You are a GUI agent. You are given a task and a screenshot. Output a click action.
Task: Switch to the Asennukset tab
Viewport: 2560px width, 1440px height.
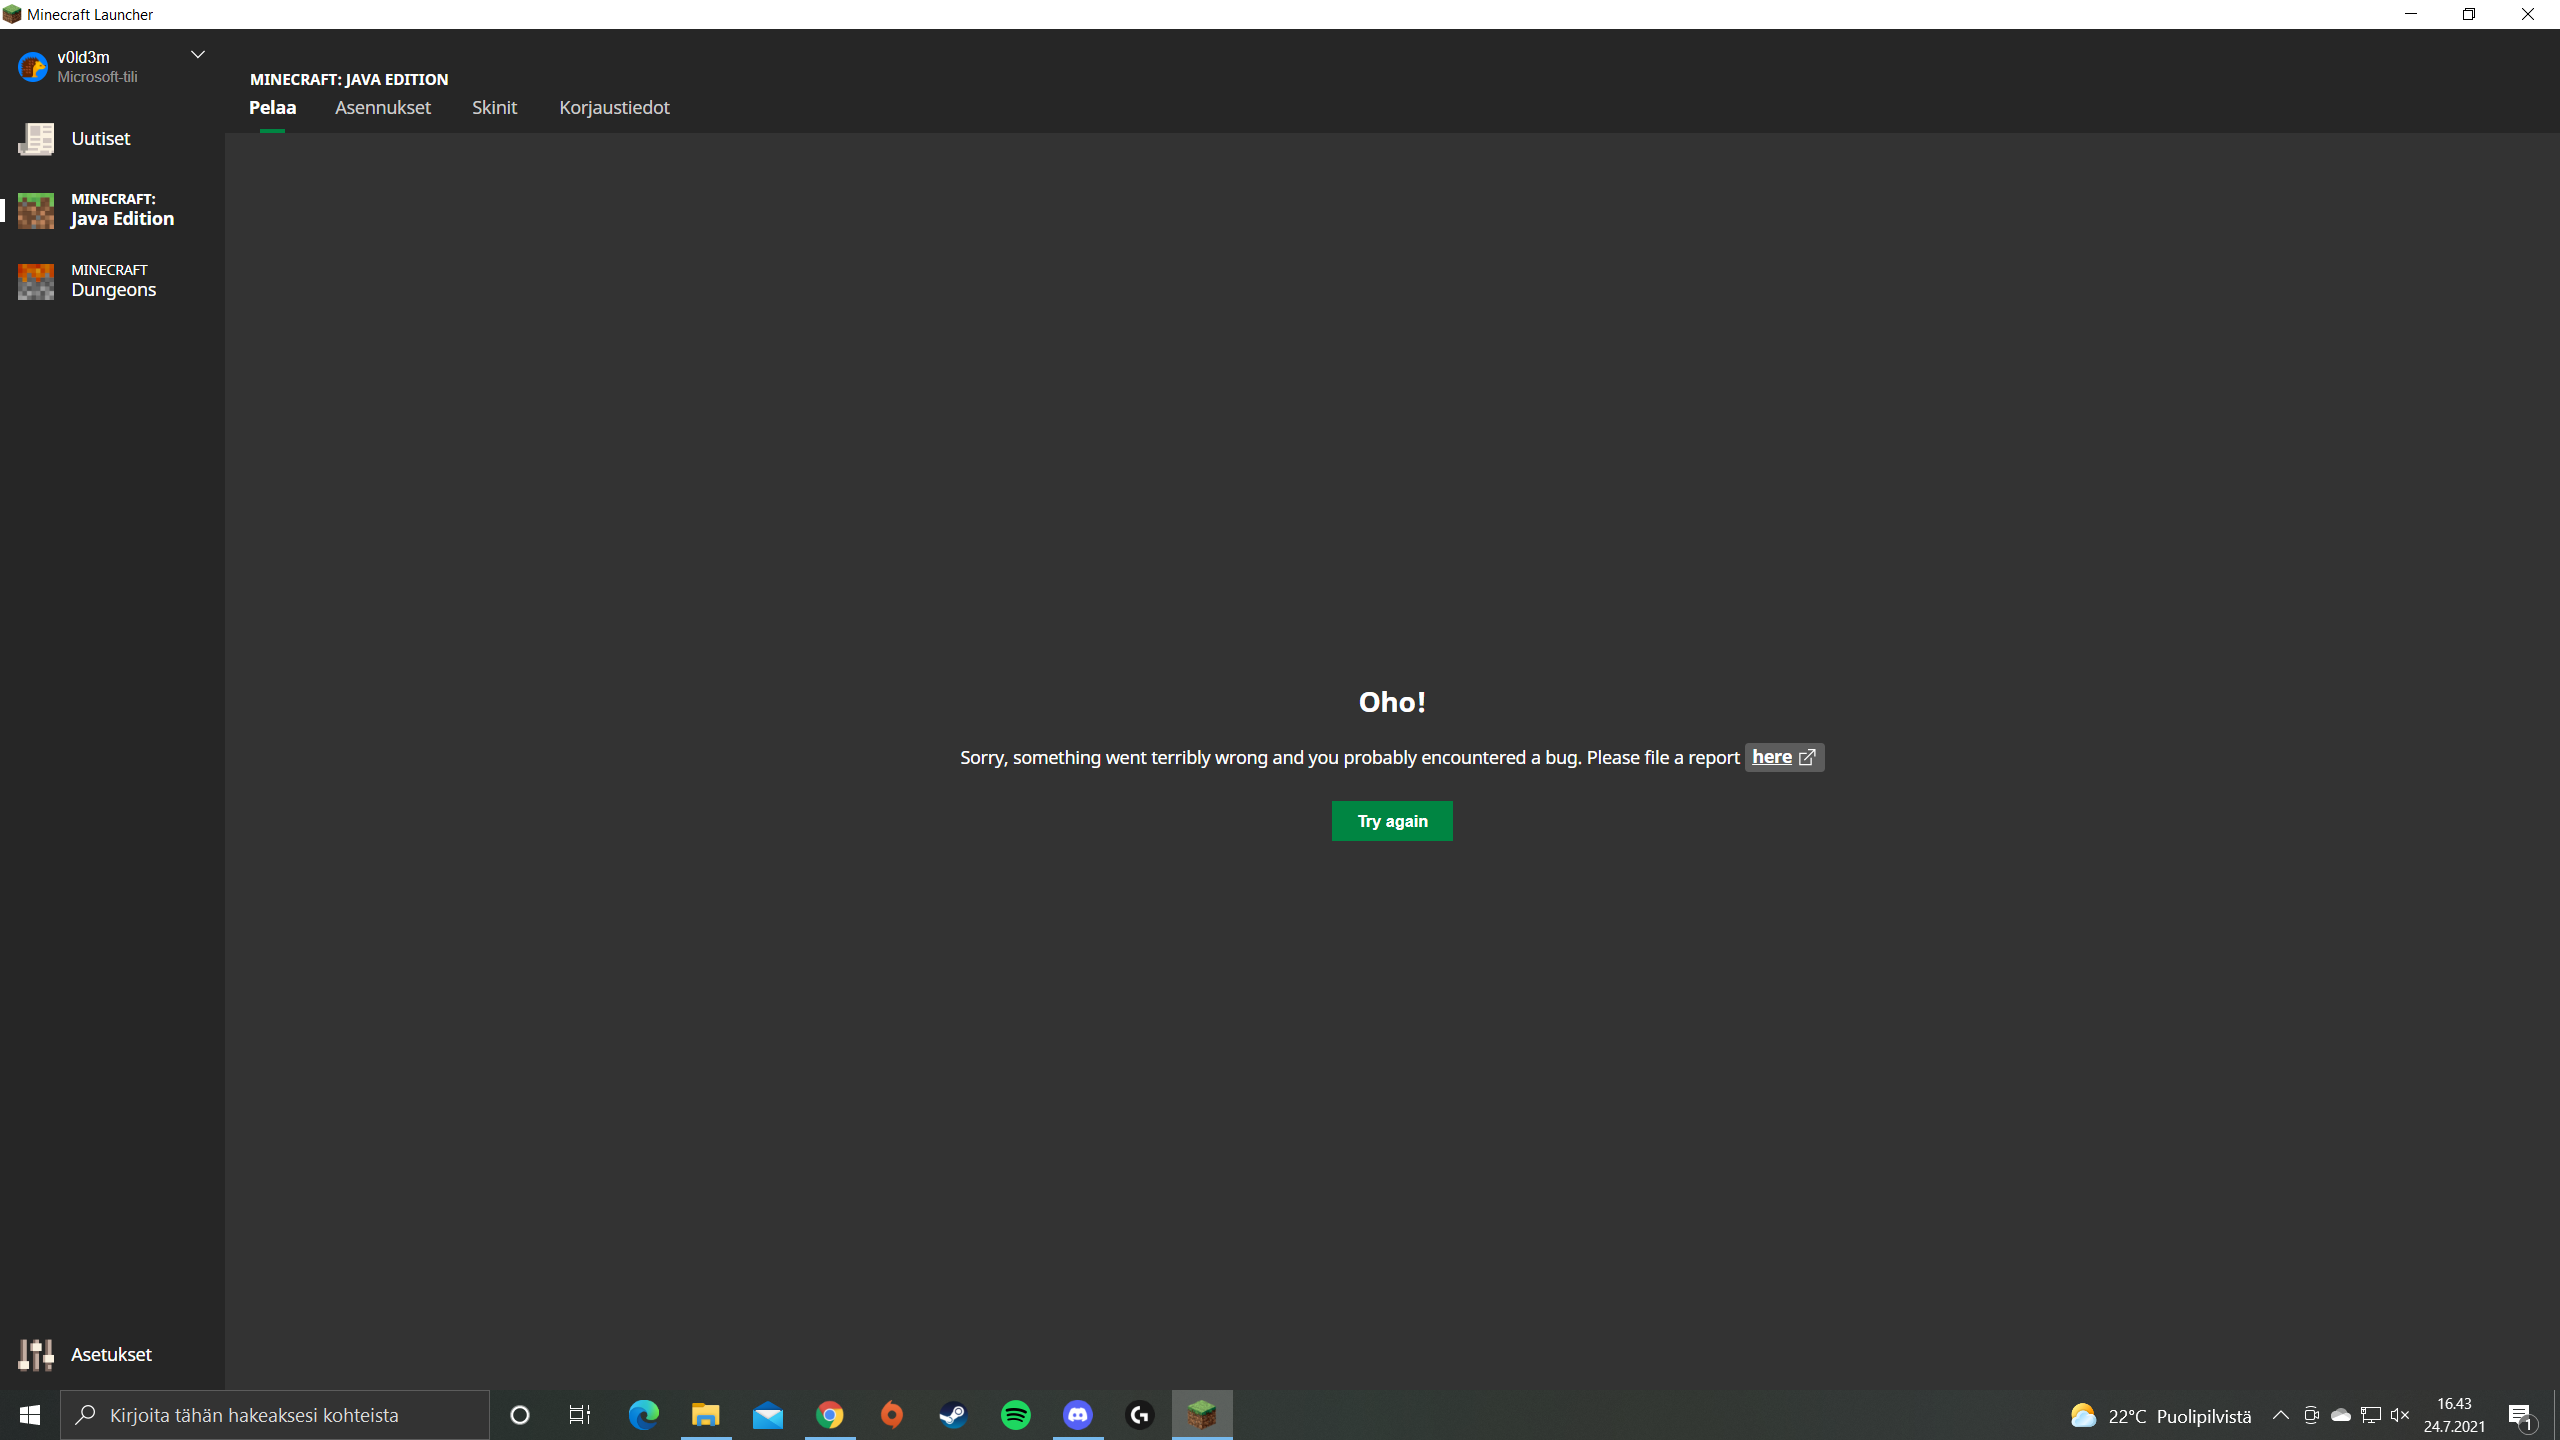[x=382, y=108]
